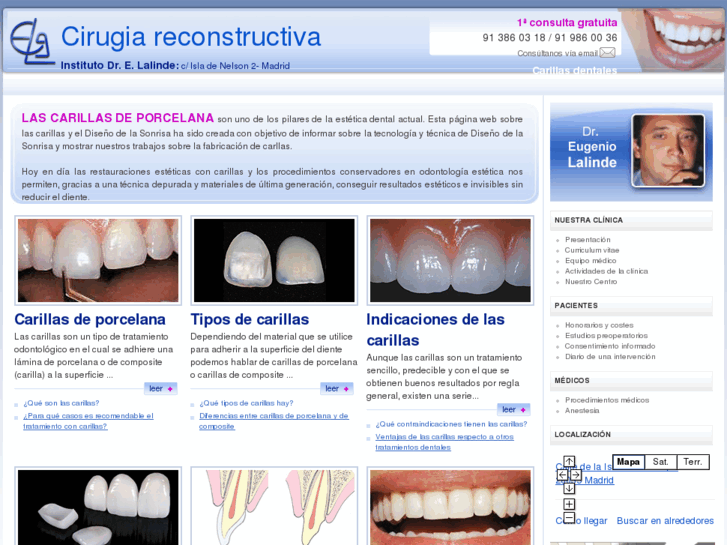The width and height of the screenshot is (727, 545).
Task: Click the 'Cirugia reconstructiva' site title
Action: tap(191, 37)
